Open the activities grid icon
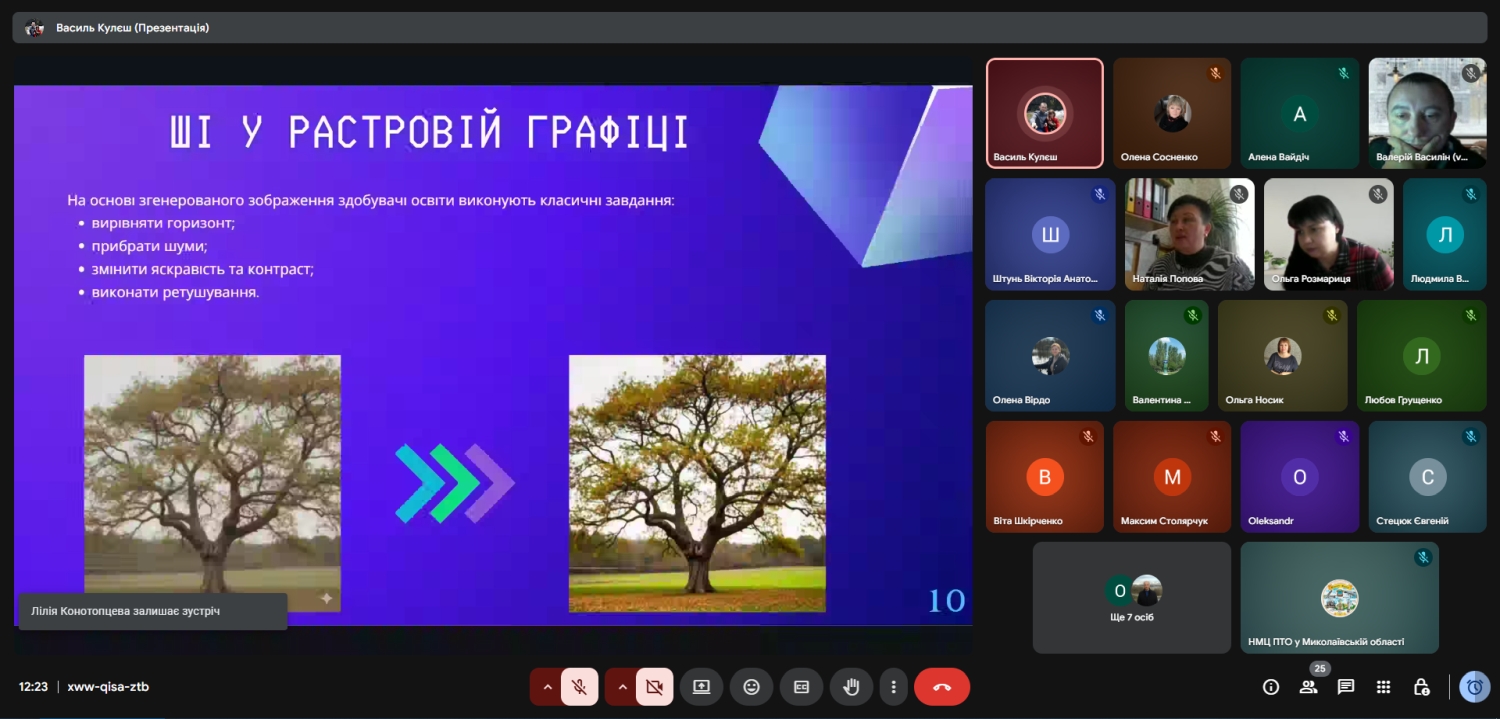Image resolution: width=1500 pixels, height=719 pixels. (x=1383, y=687)
